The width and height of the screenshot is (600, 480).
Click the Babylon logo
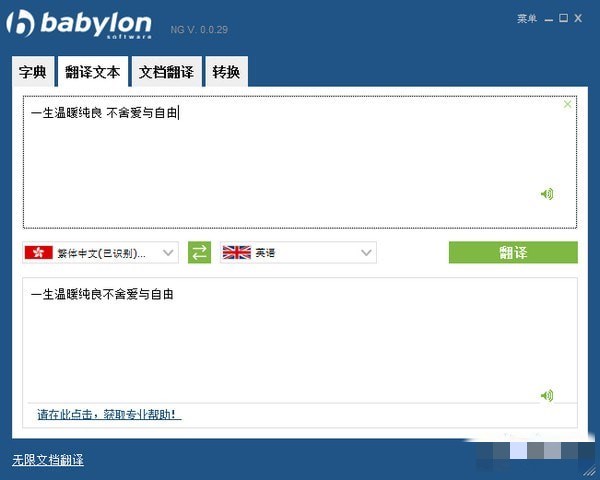click(x=79, y=24)
